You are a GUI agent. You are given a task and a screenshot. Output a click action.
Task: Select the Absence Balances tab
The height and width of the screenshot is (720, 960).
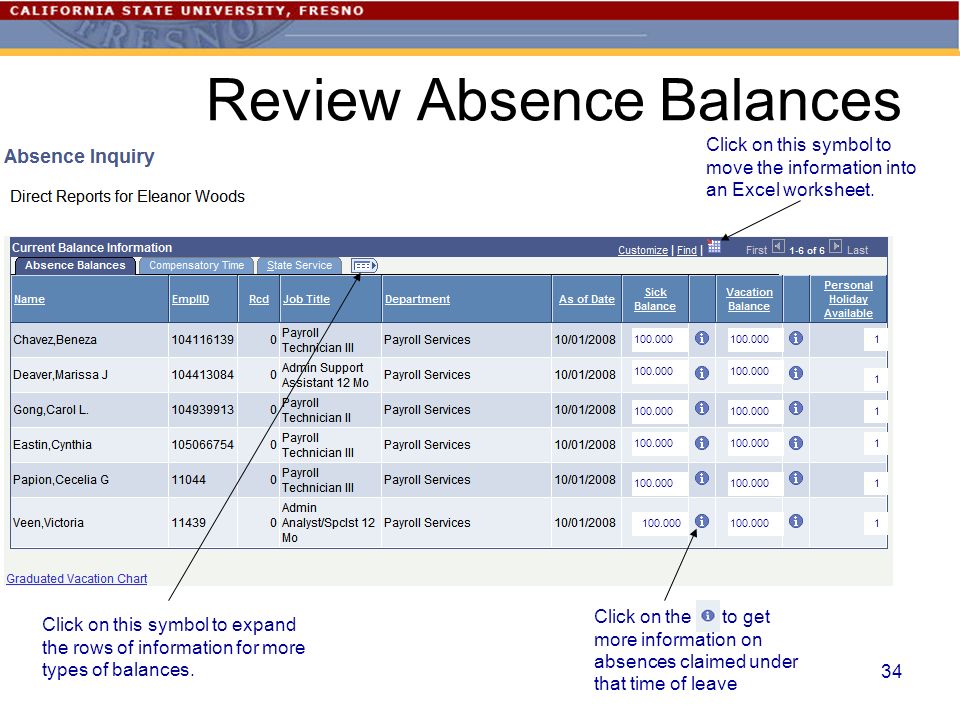(75, 266)
